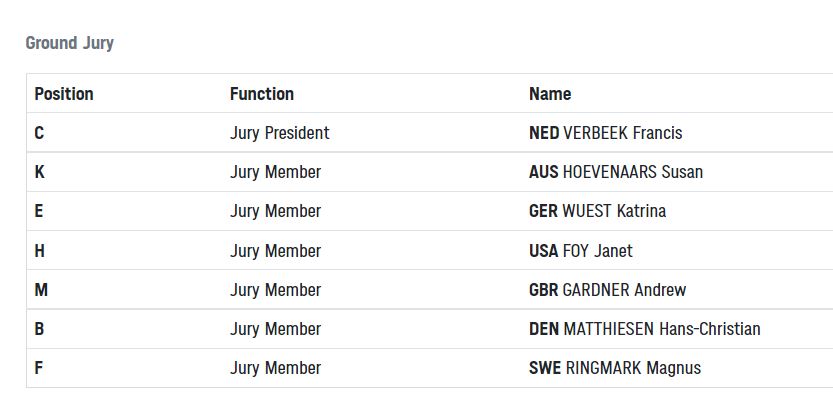
Task: Select the Name column header
Action: (x=550, y=94)
